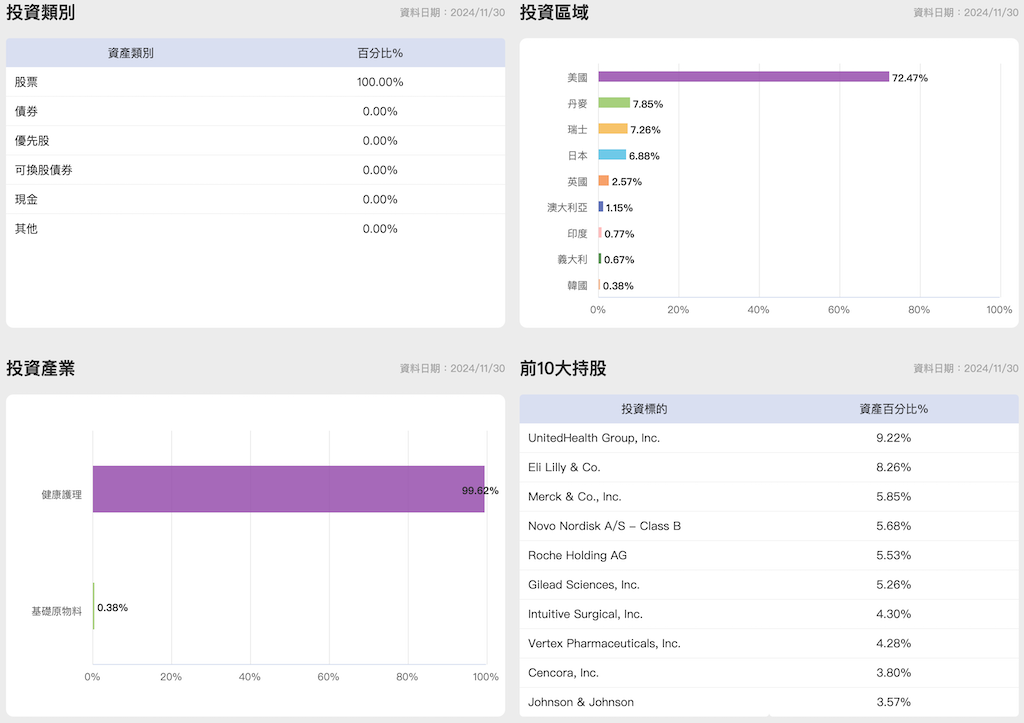
Task: Click the 百分比% column header
Action: [380, 53]
